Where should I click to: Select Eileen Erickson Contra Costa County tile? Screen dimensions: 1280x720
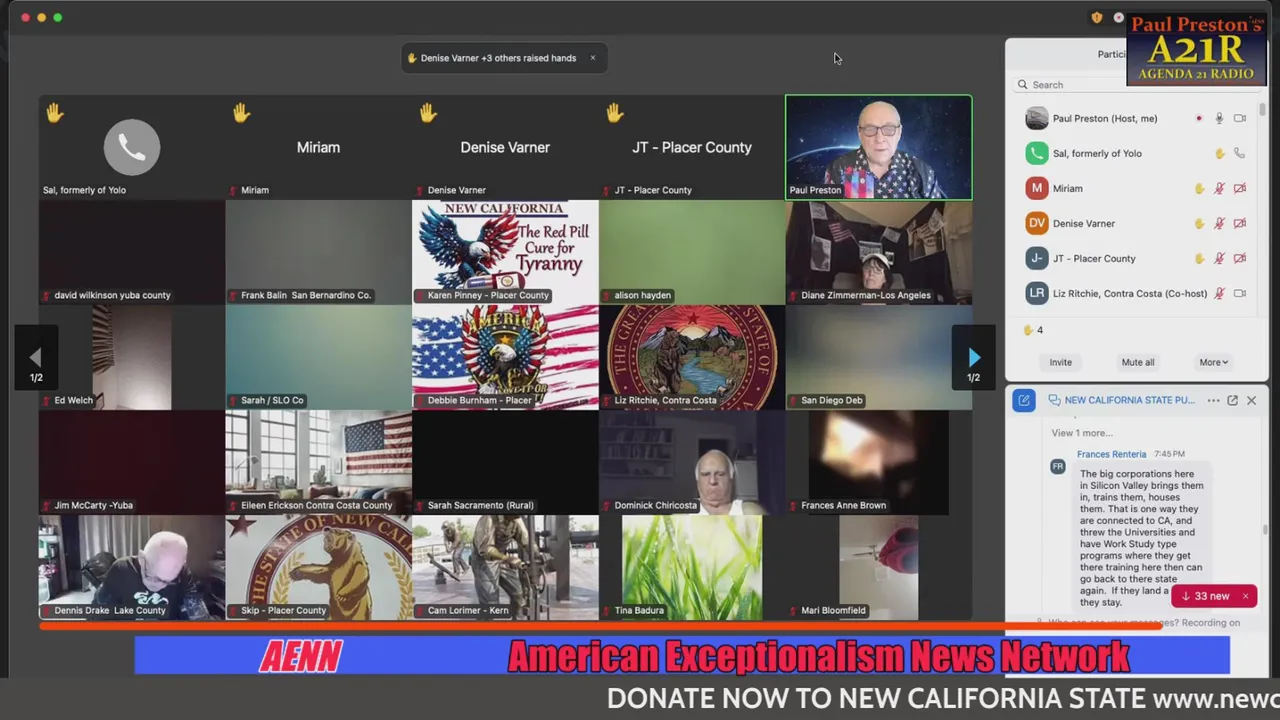coord(318,462)
